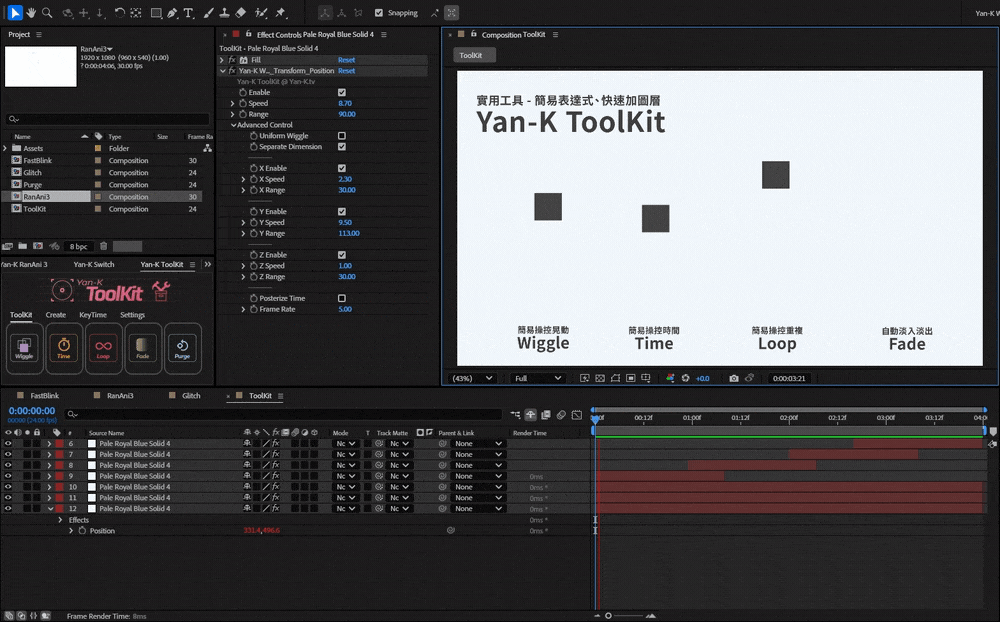Click the Speed value 8.70
Image resolution: width=1000 pixels, height=622 pixels.
click(345, 103)
